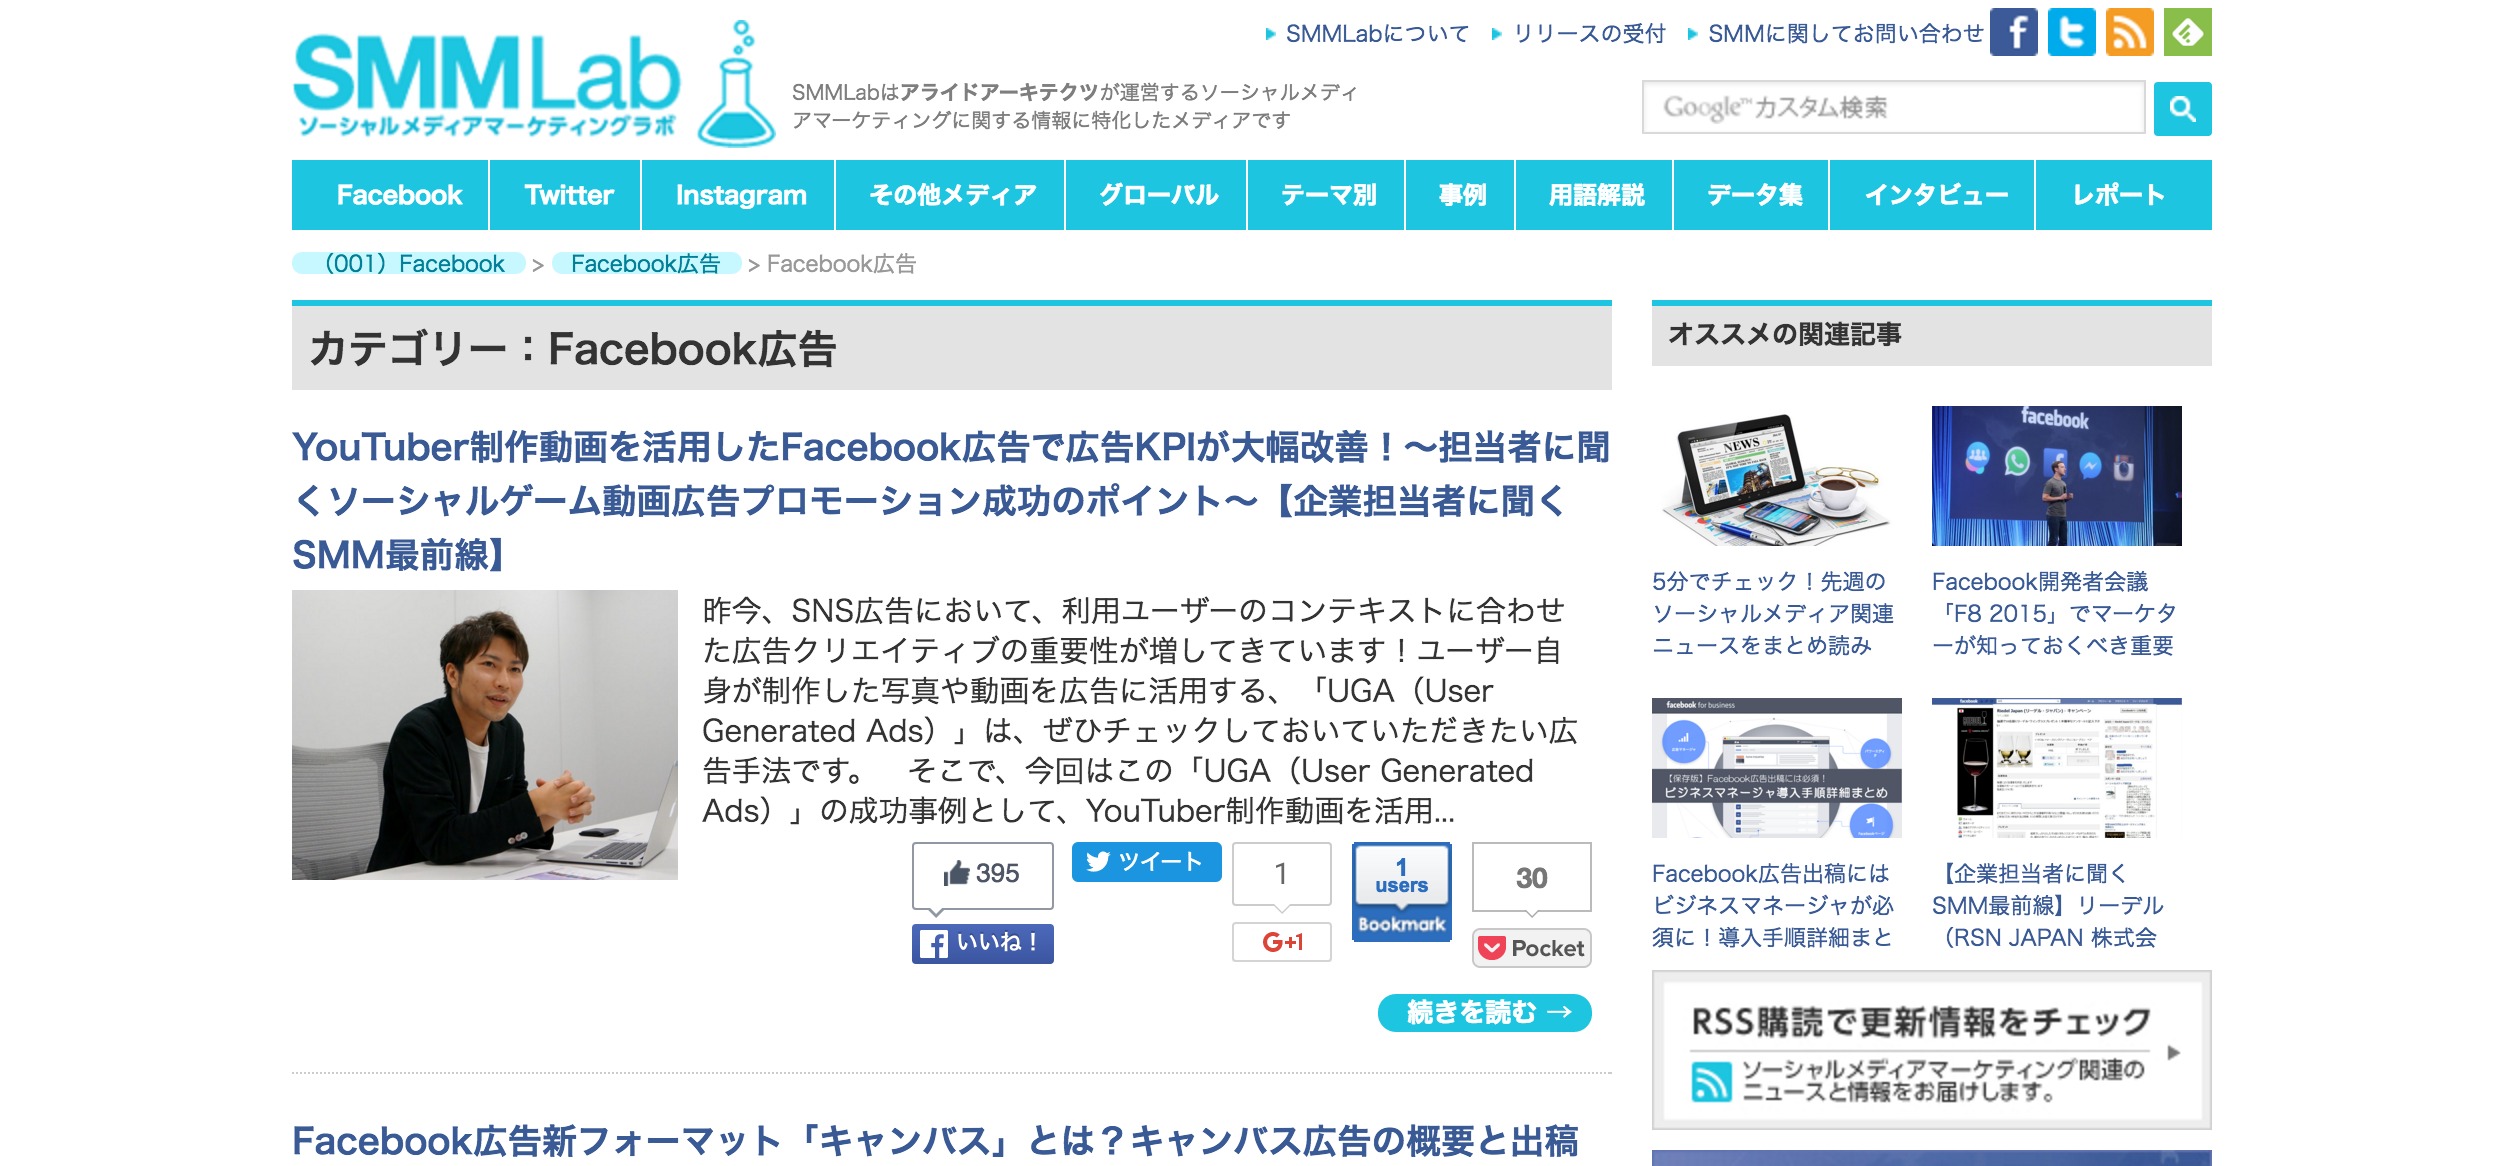Click the Facebook いいね! like button

[982, 943]
